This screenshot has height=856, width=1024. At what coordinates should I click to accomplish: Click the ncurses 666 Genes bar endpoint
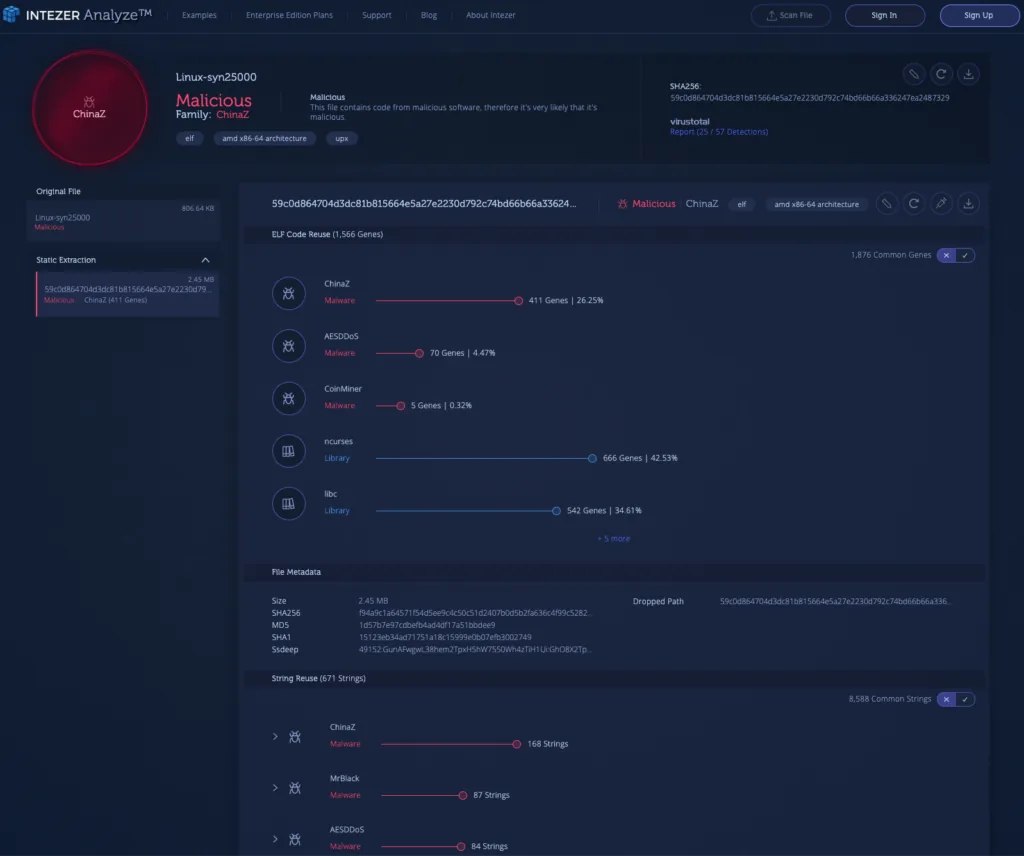pos(592,458)
